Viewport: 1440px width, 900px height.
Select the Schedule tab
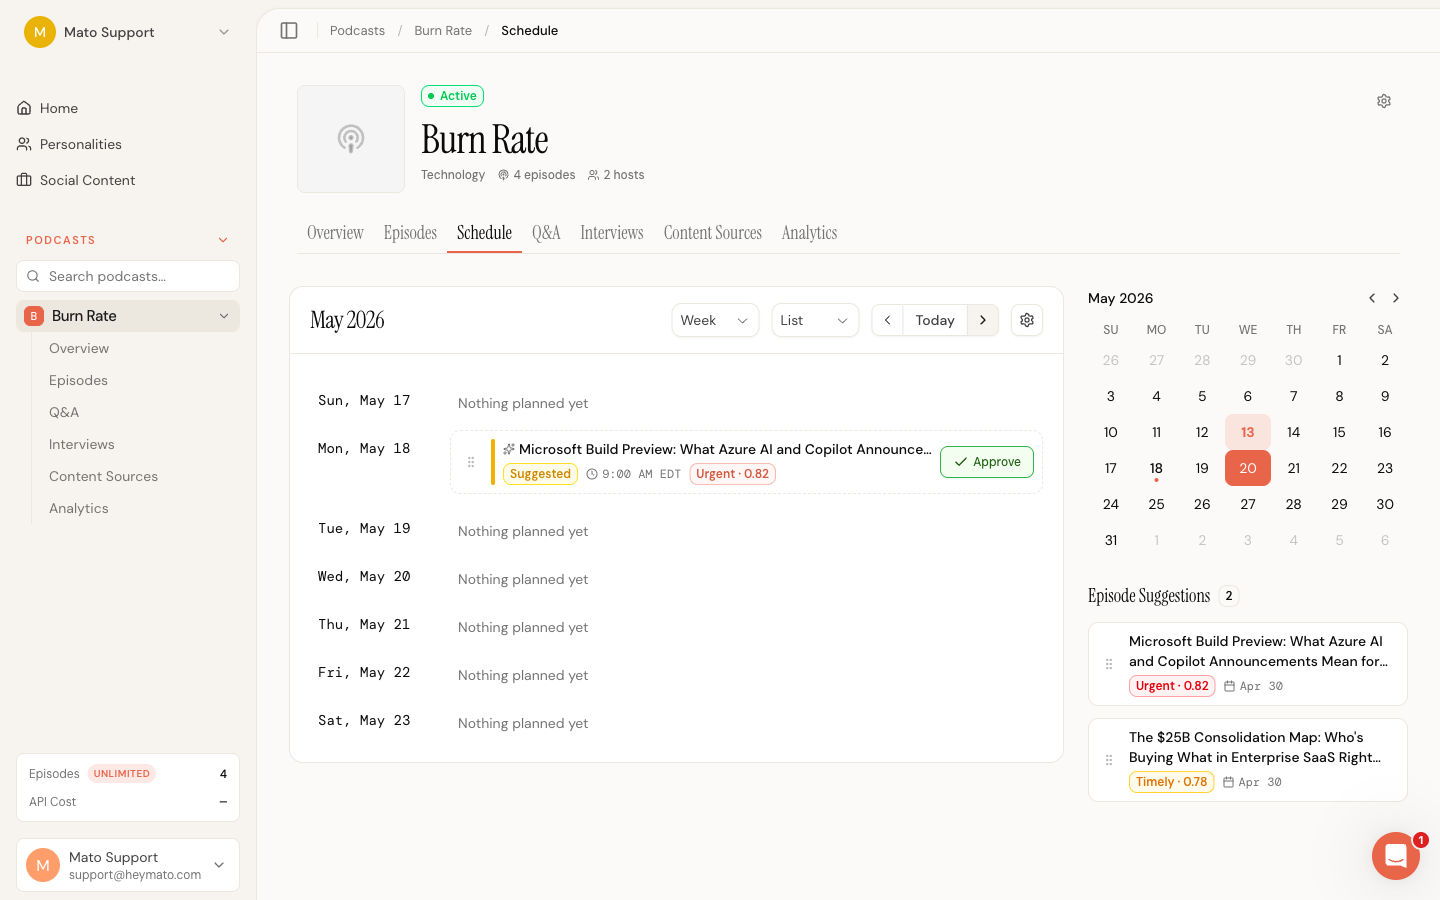484,233
